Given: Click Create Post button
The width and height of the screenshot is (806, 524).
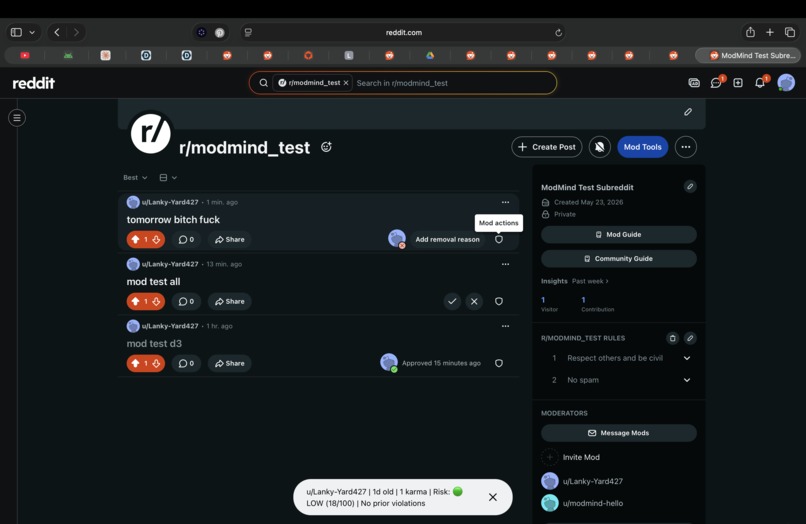Looking at the screenshot, I should click(x=547, y=147).
